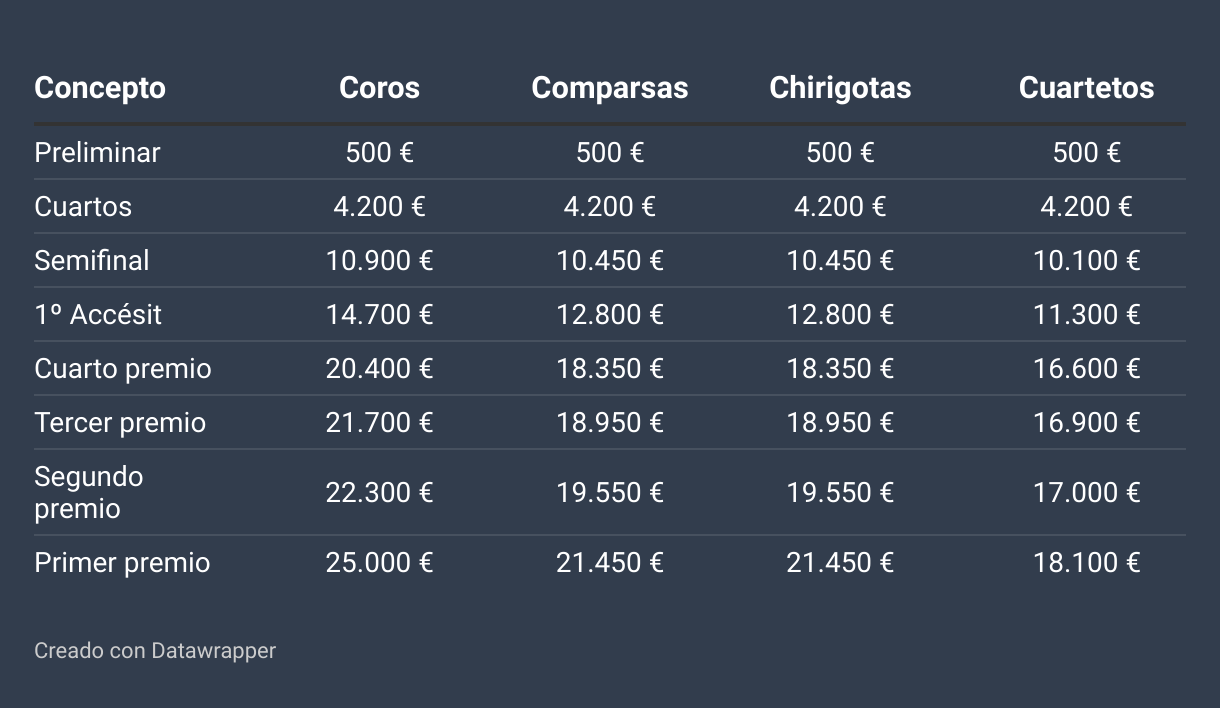Click the Tercer premio row label
Screen dimensions: 1220x708
click(120, 423)
